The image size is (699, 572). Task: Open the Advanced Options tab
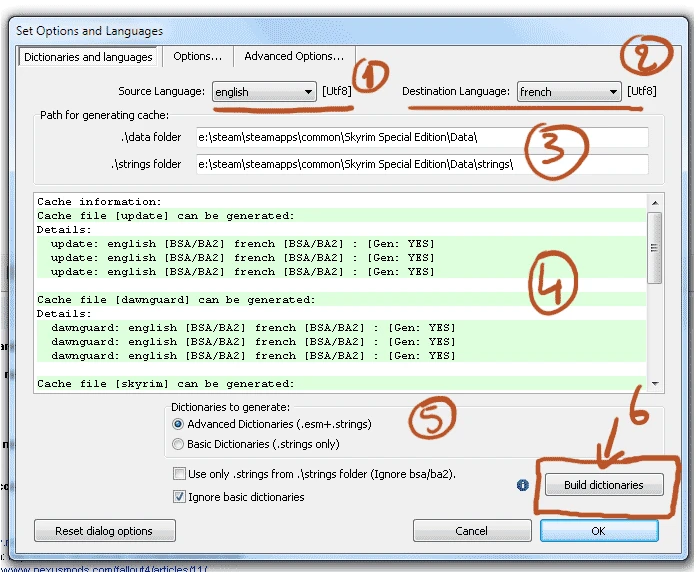pyautogui.click(x=293, y=57)
